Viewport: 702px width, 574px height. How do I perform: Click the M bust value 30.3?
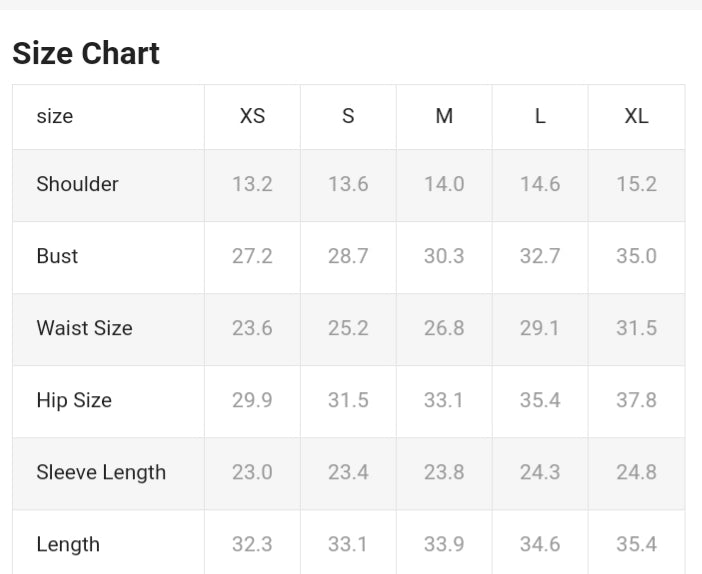coord(444,256)
